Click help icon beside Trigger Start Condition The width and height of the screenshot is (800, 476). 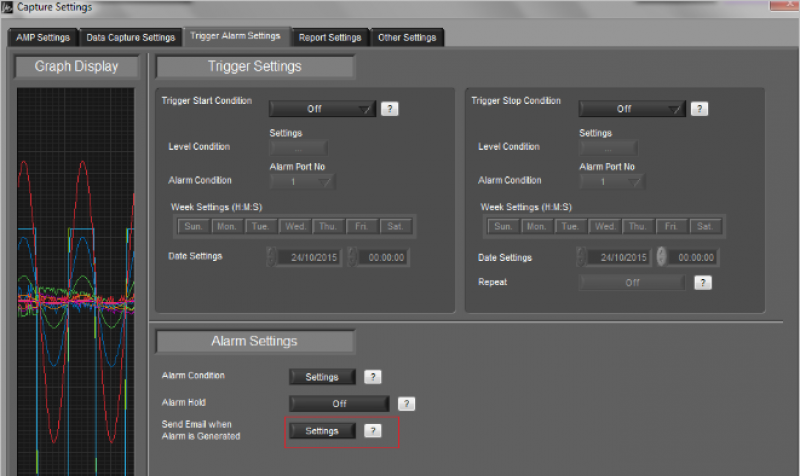(389, 108)
